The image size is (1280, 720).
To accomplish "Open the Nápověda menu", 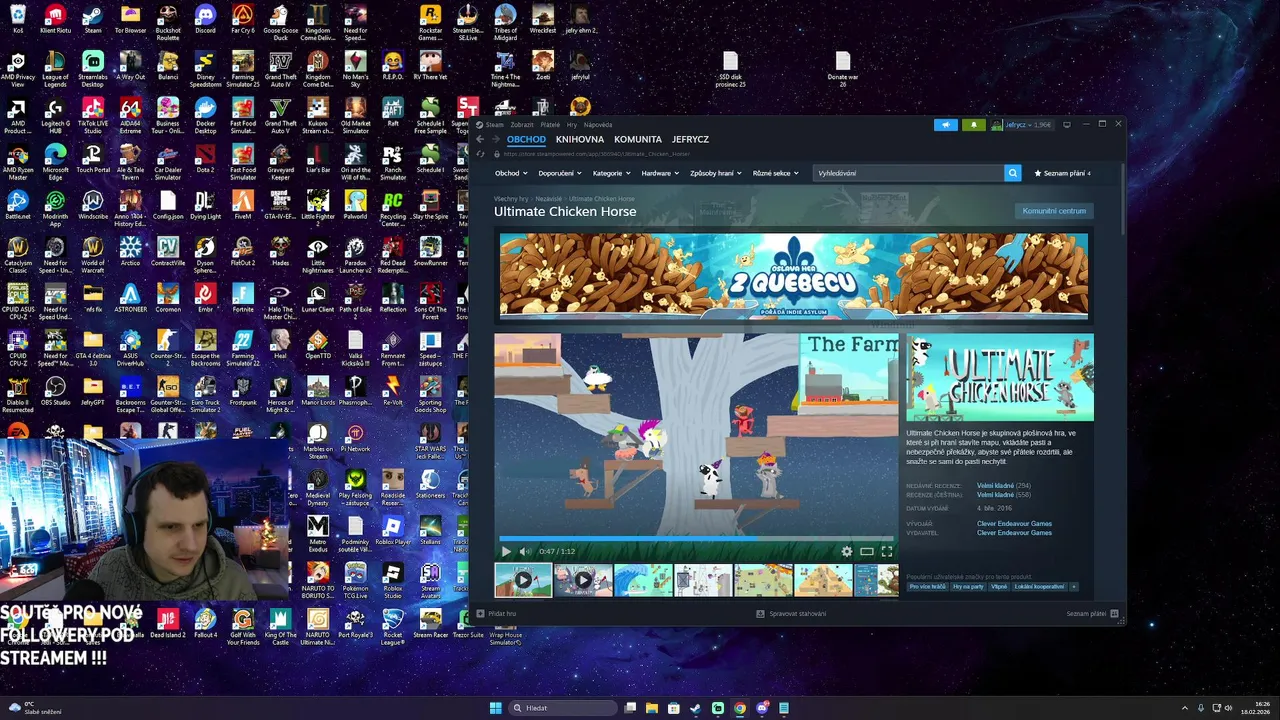I will (x=598, y=125).
